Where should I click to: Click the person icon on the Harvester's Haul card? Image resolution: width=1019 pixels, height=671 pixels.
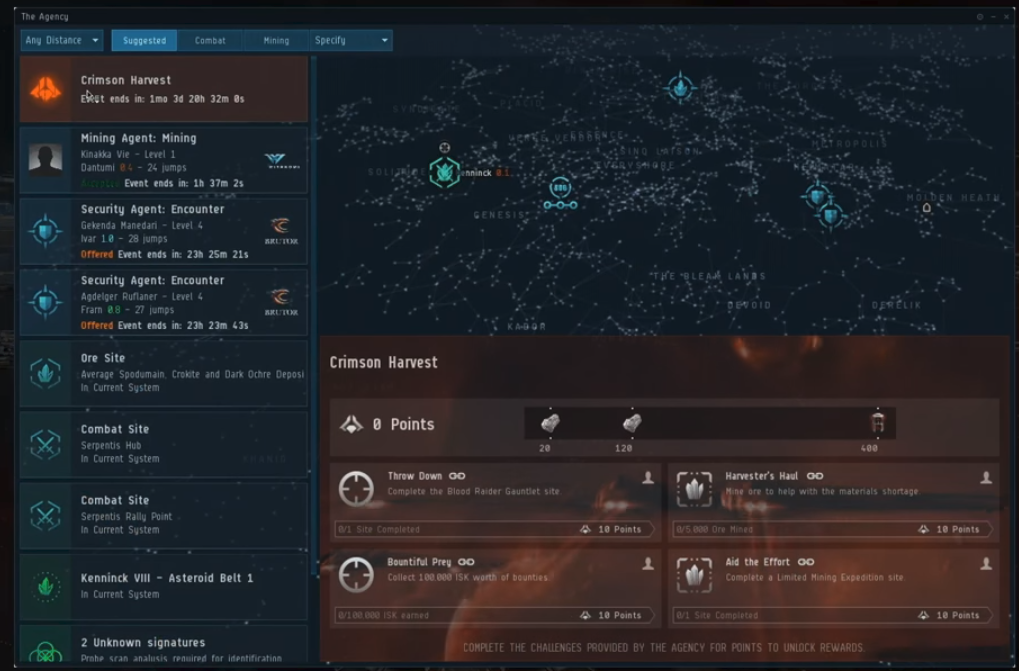click(986, 478)
